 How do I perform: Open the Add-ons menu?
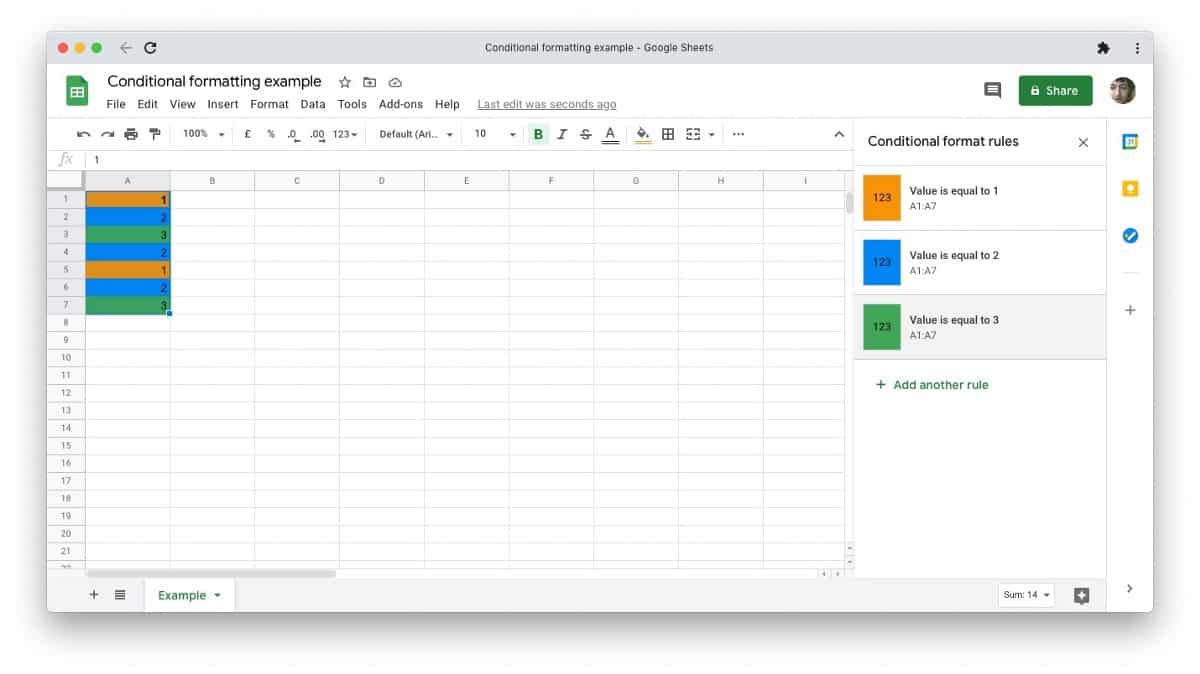coord(400,103)
